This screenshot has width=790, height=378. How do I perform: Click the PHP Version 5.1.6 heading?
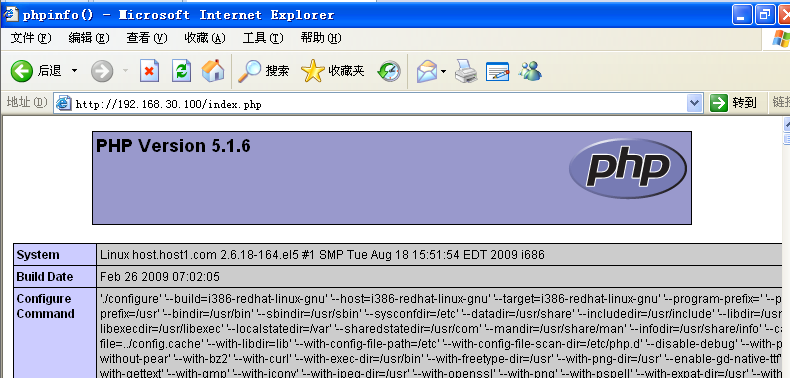click(x=173, y=146)
